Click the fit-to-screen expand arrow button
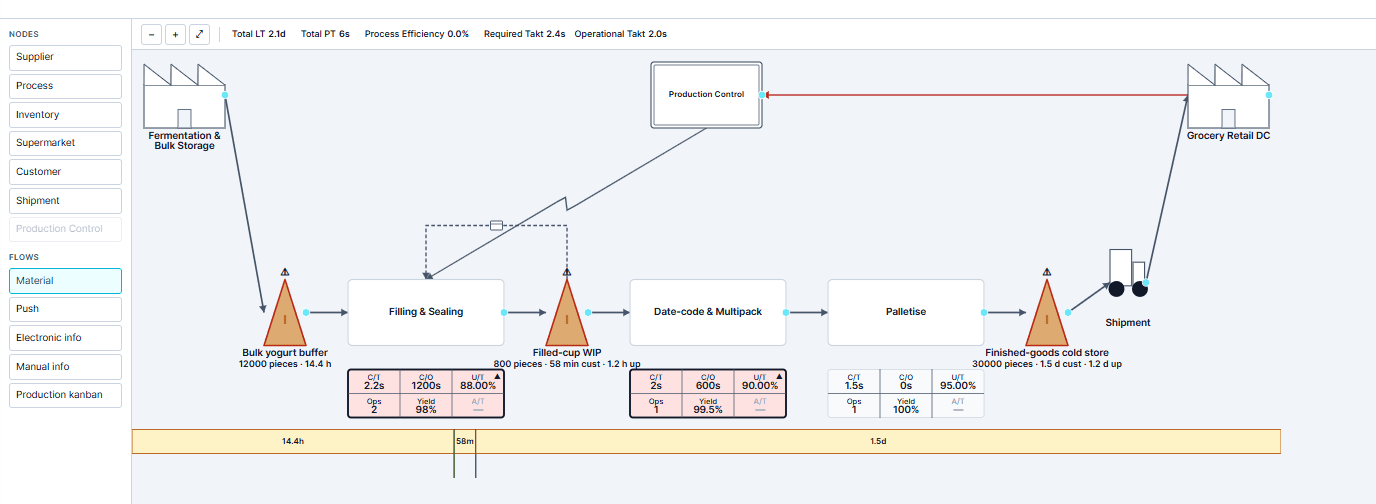 point(199,34)
